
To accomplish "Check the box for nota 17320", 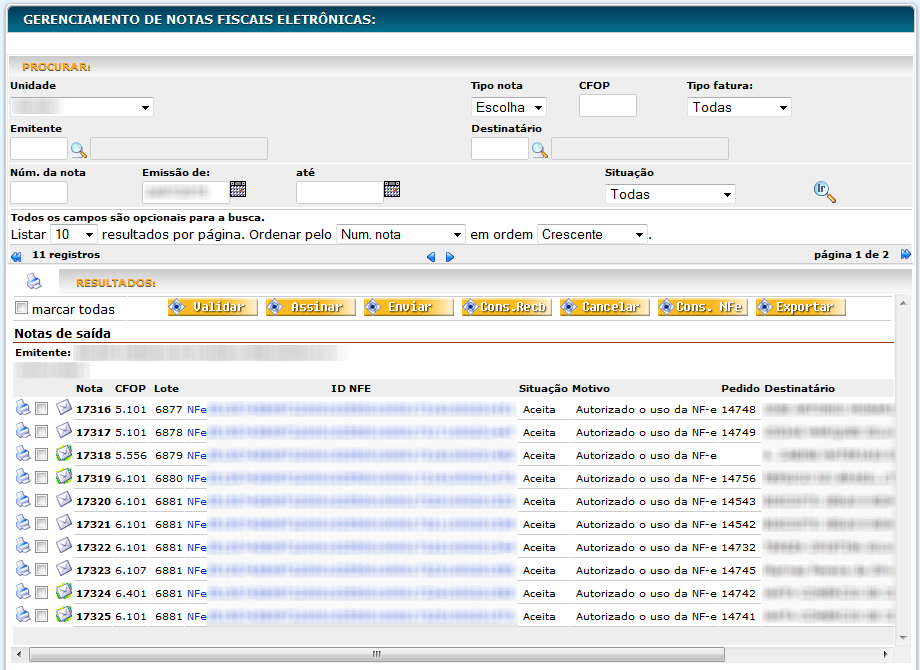I will (x=41, y=500).
